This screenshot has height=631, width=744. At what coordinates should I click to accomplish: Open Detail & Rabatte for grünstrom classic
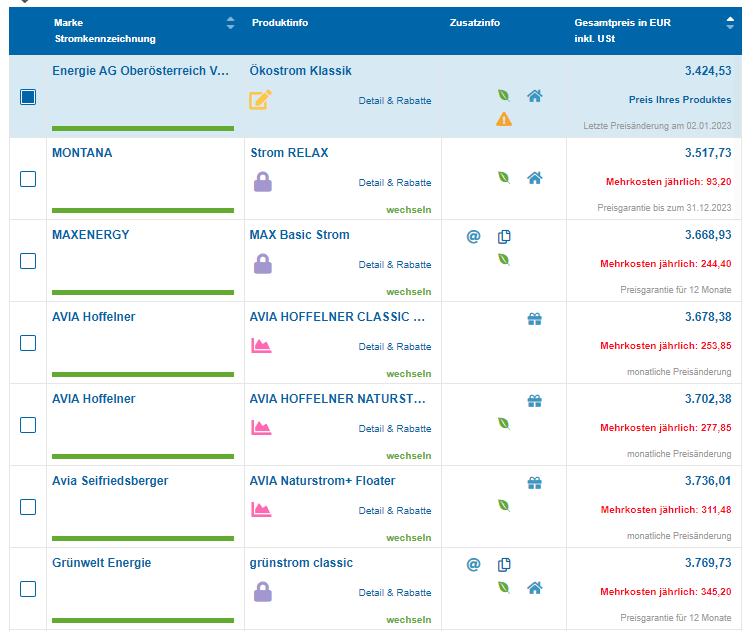pos(395,593)
